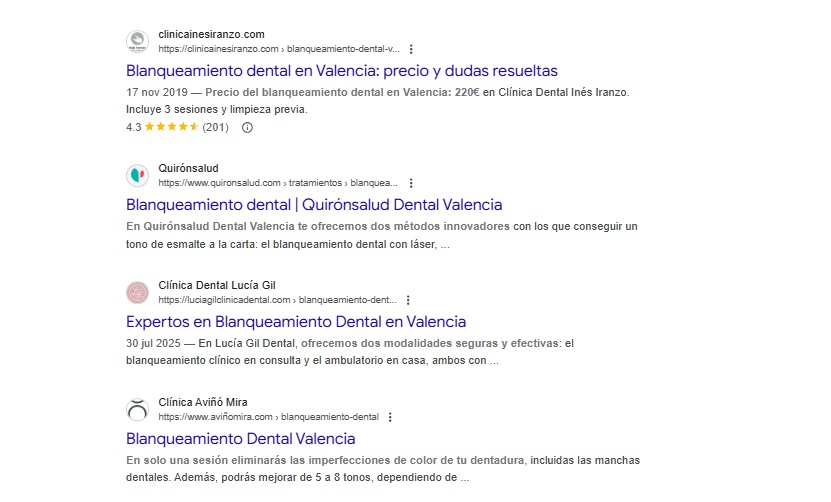
Task: Visit 'Expertos en Blanqueamiento Dental en Valencia'
Action: [x=296, y=322]
